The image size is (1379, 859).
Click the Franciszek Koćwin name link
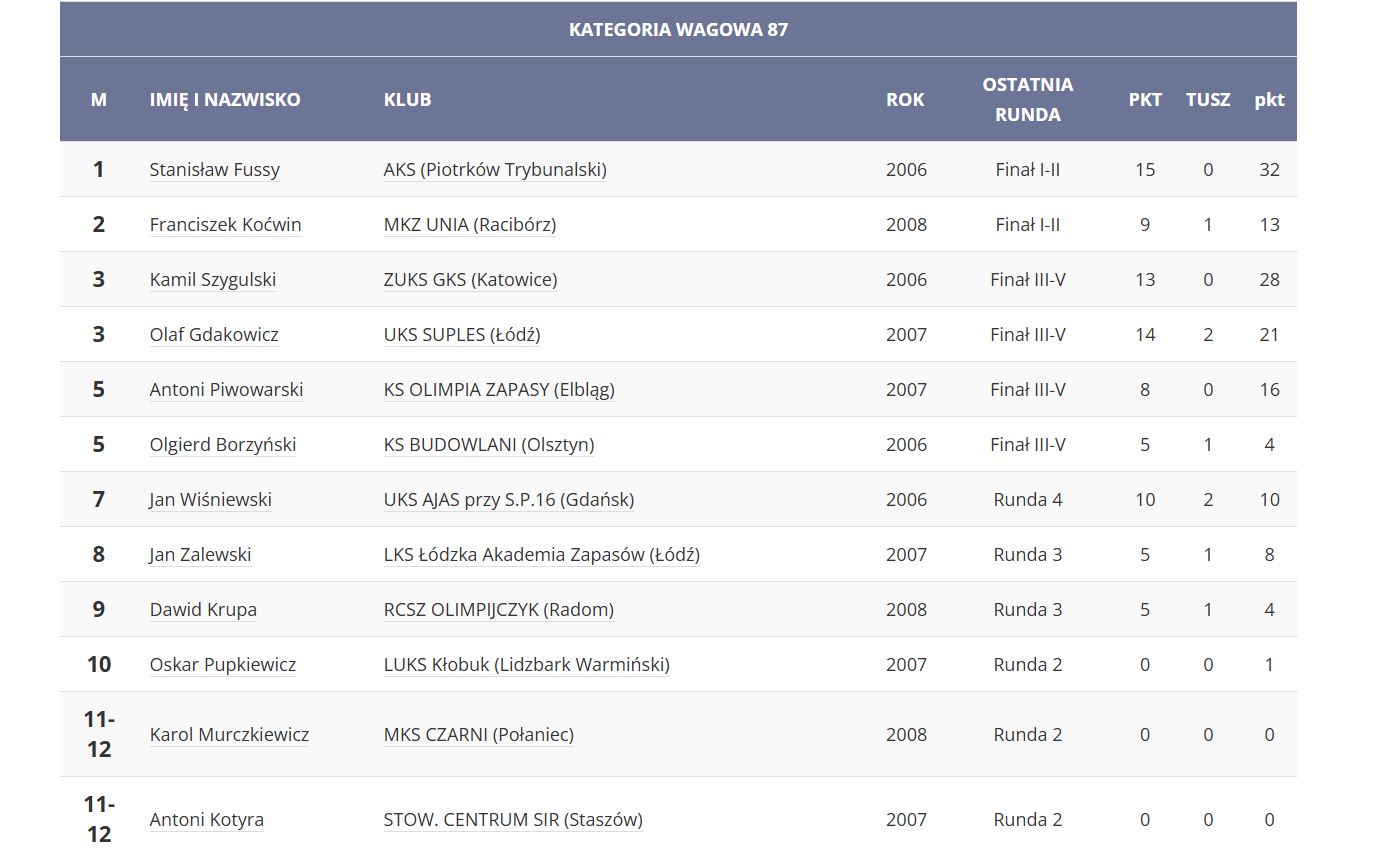(225, 225)
